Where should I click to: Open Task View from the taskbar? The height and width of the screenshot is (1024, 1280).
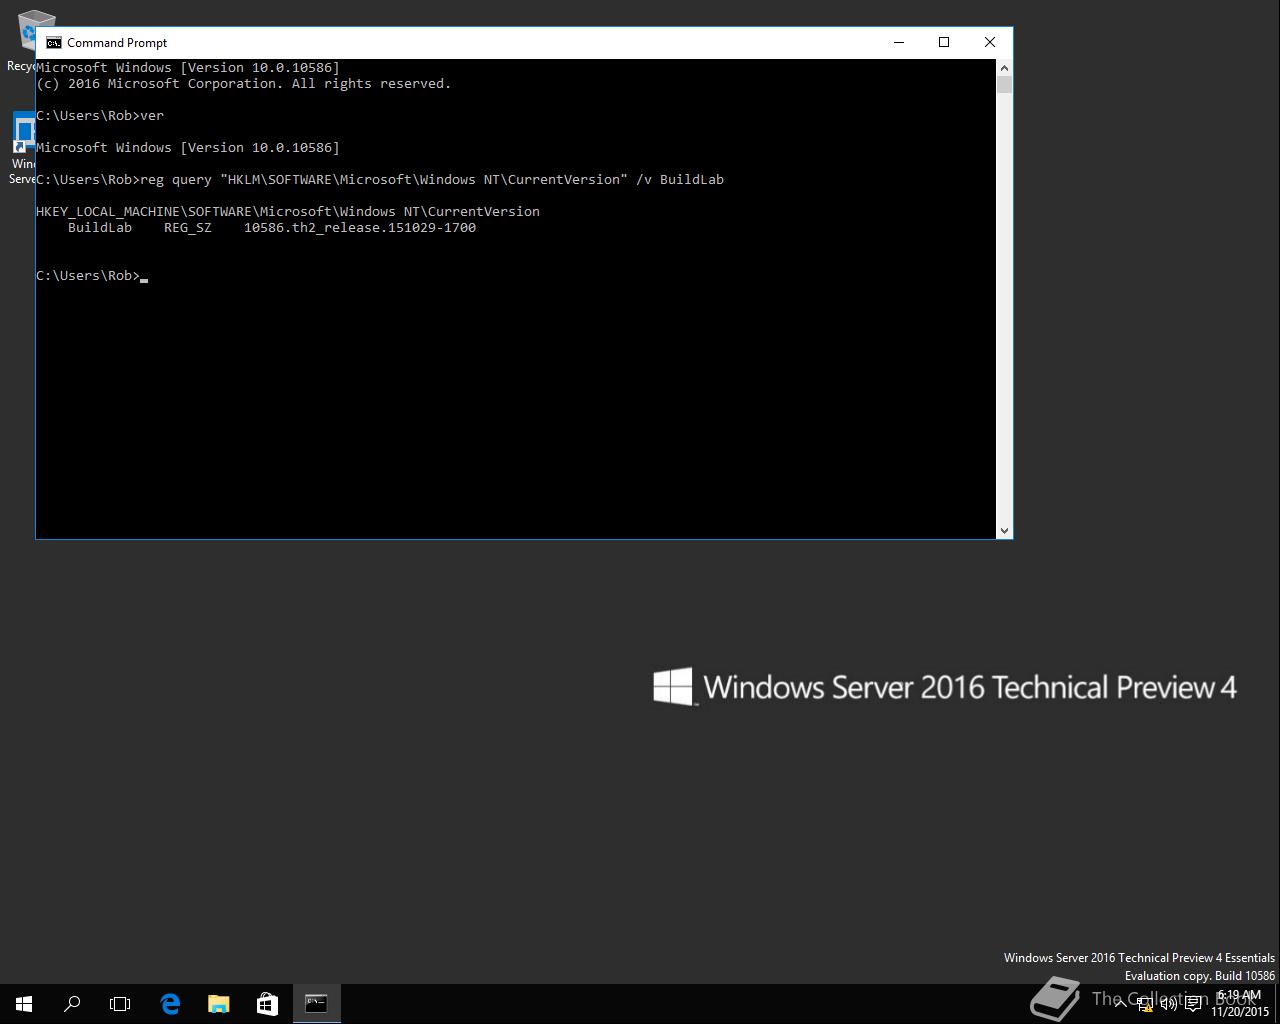click(x=120, y=1004)
